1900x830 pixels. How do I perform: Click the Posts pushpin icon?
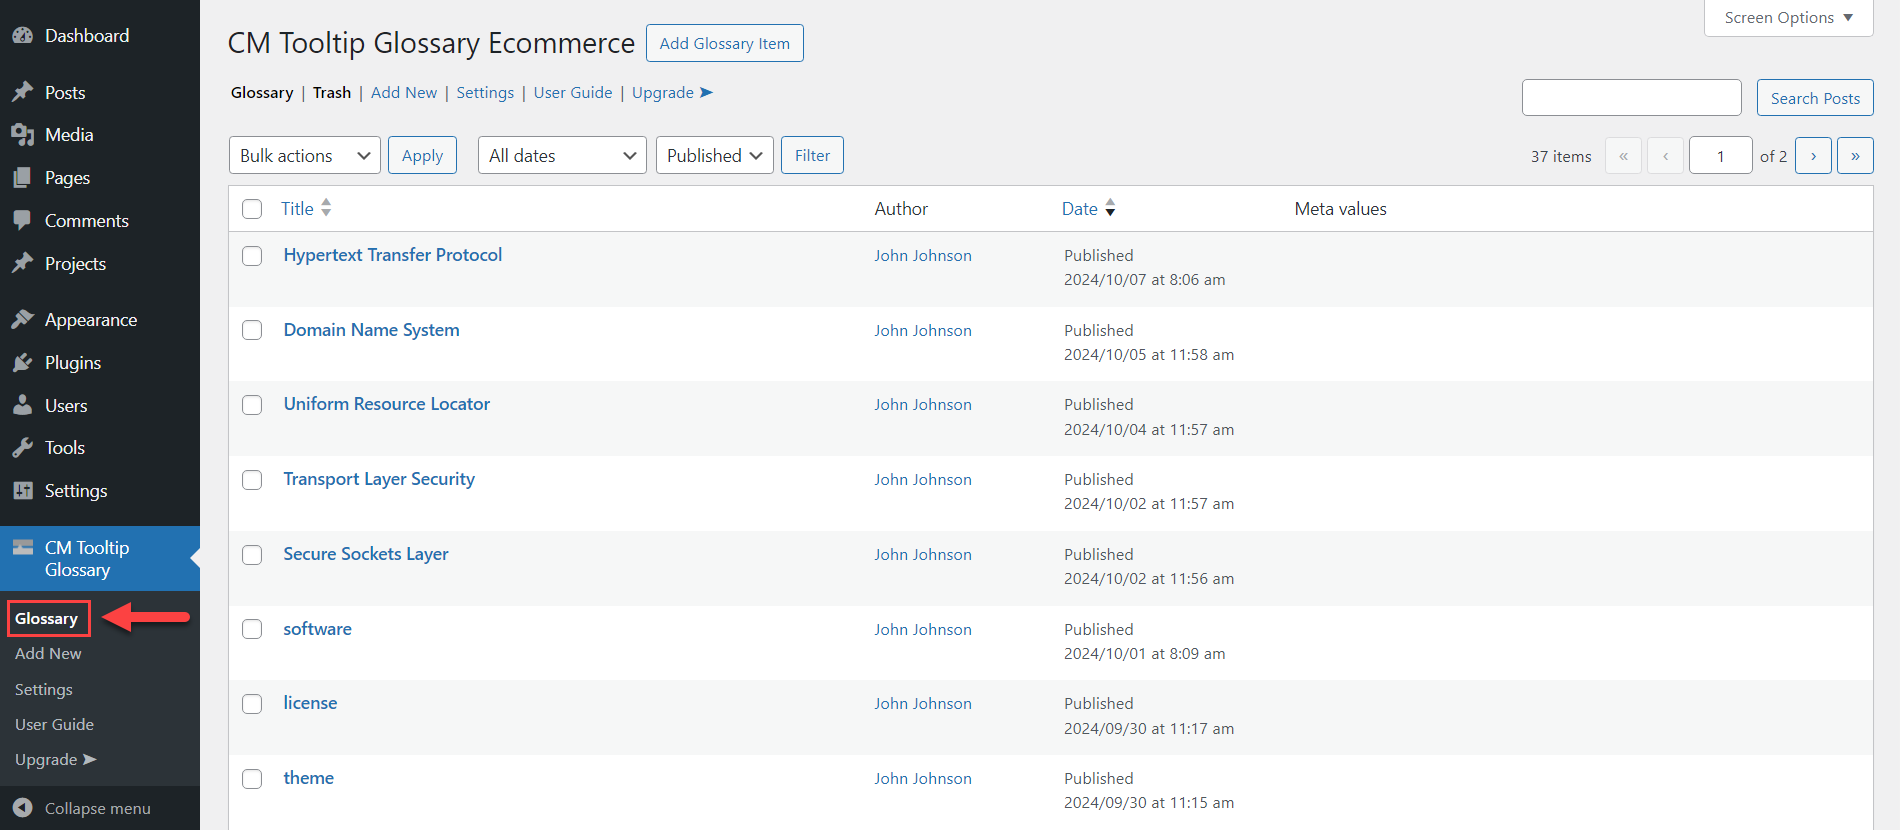[22, 92]
